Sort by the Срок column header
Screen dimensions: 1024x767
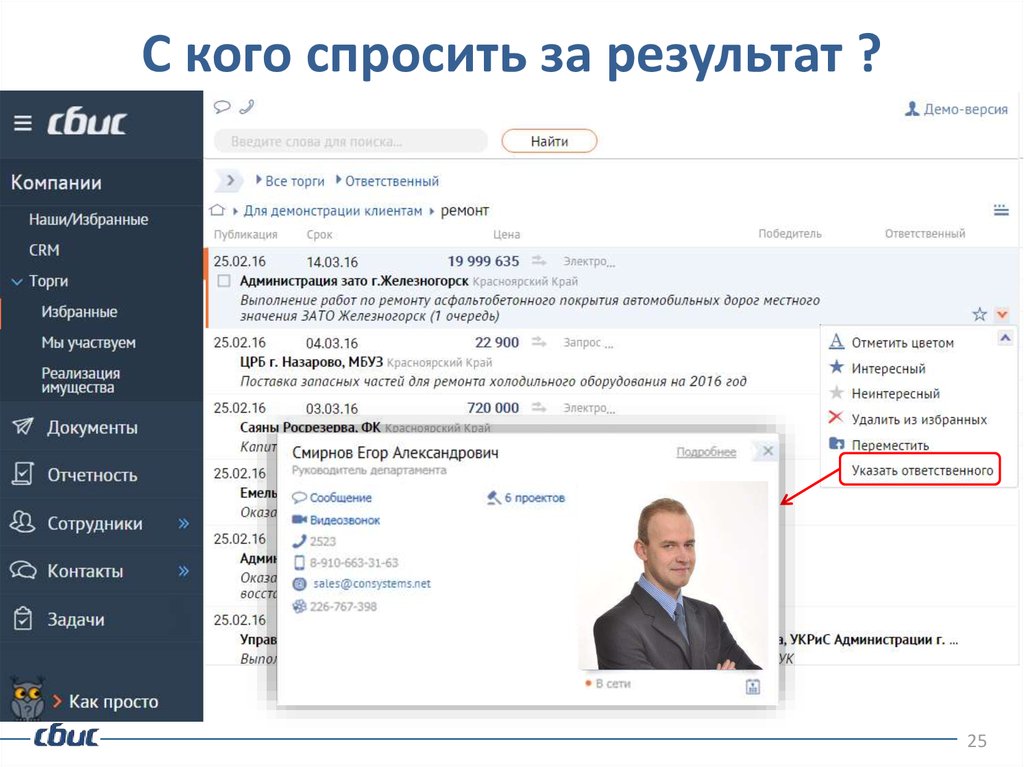pyautogui.click(x=319, y=234)
